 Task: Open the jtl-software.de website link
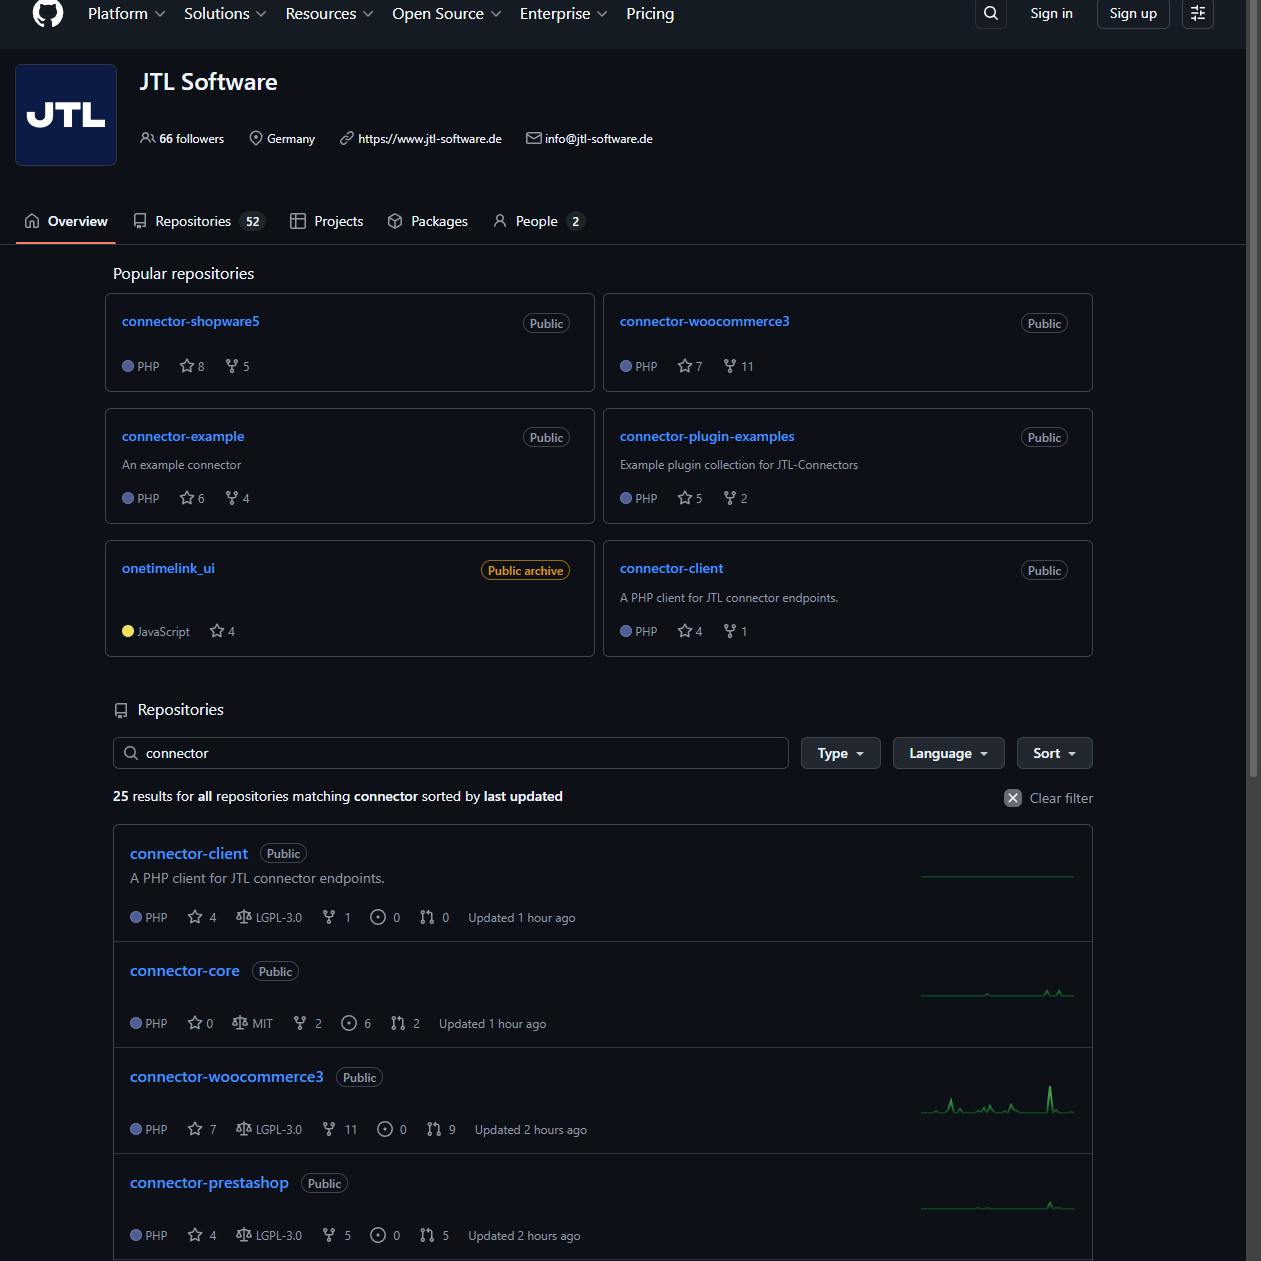[x=430, y=139]
